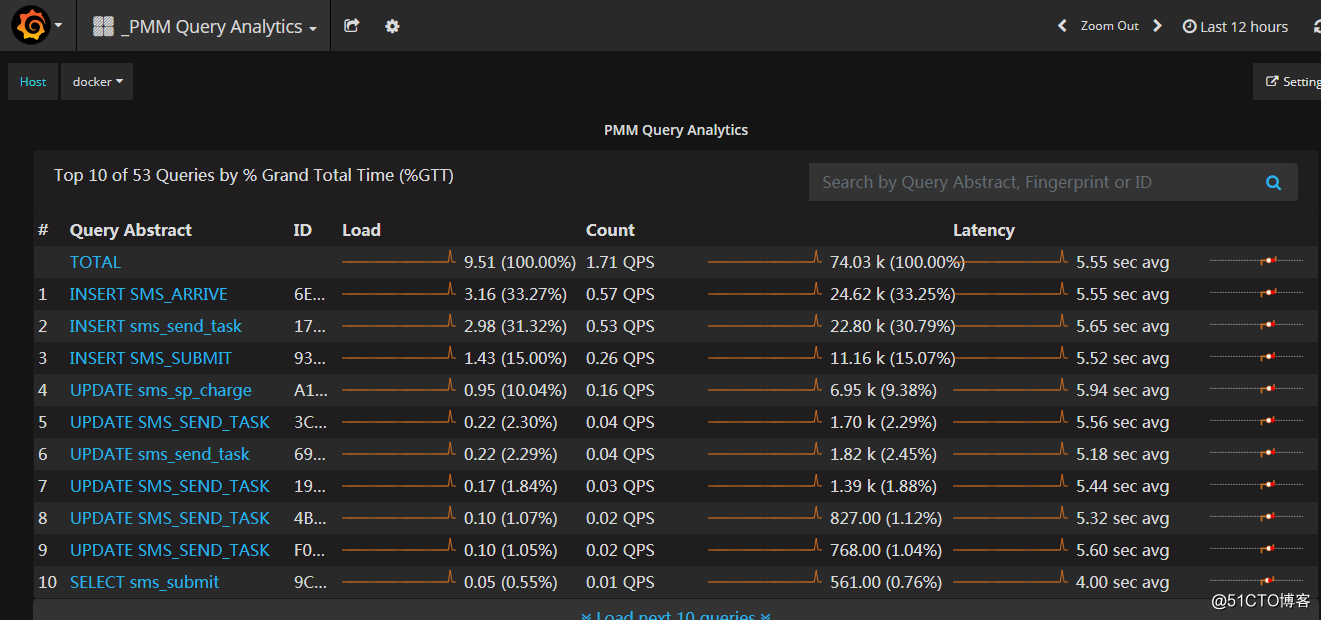Open the Last 12 hours time picker
The image size is (1321, 620).
[x=1235, y=27]
